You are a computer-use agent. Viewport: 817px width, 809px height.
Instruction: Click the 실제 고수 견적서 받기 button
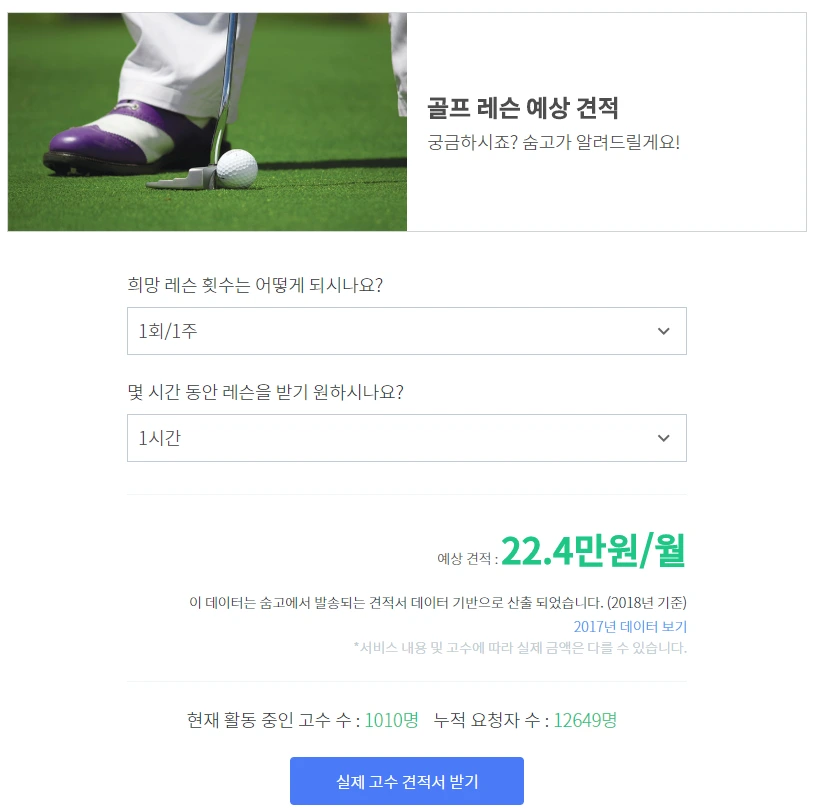tap(406, 781)
